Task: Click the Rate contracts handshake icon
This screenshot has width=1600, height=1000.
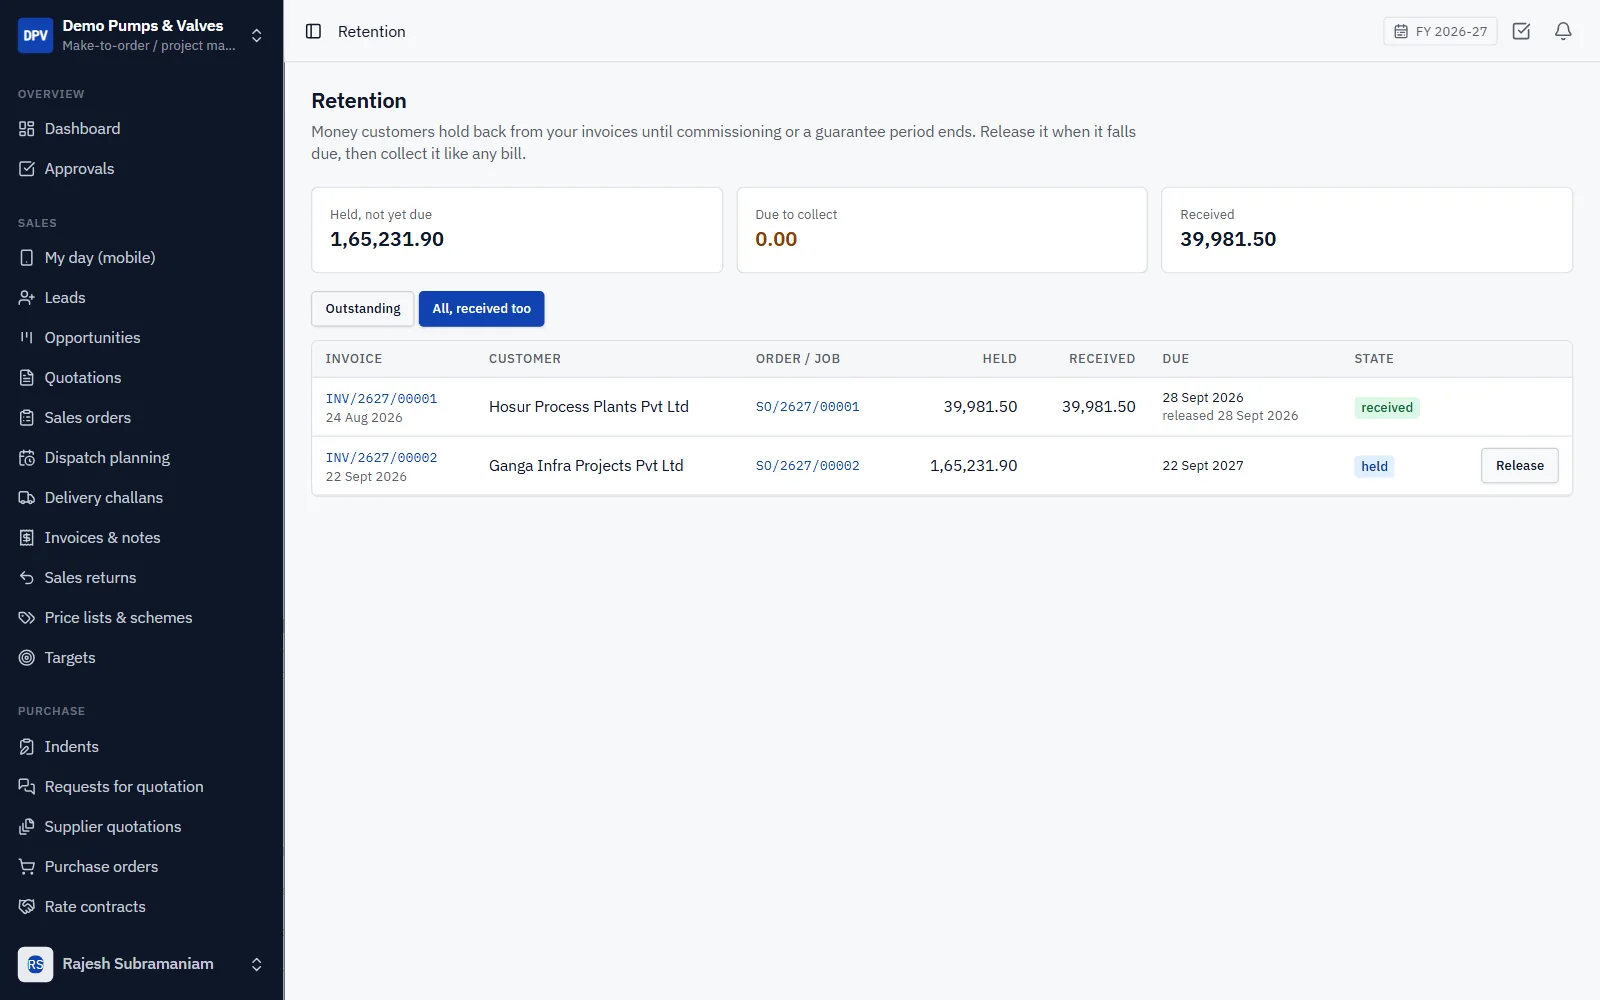Action: (27, 907)
